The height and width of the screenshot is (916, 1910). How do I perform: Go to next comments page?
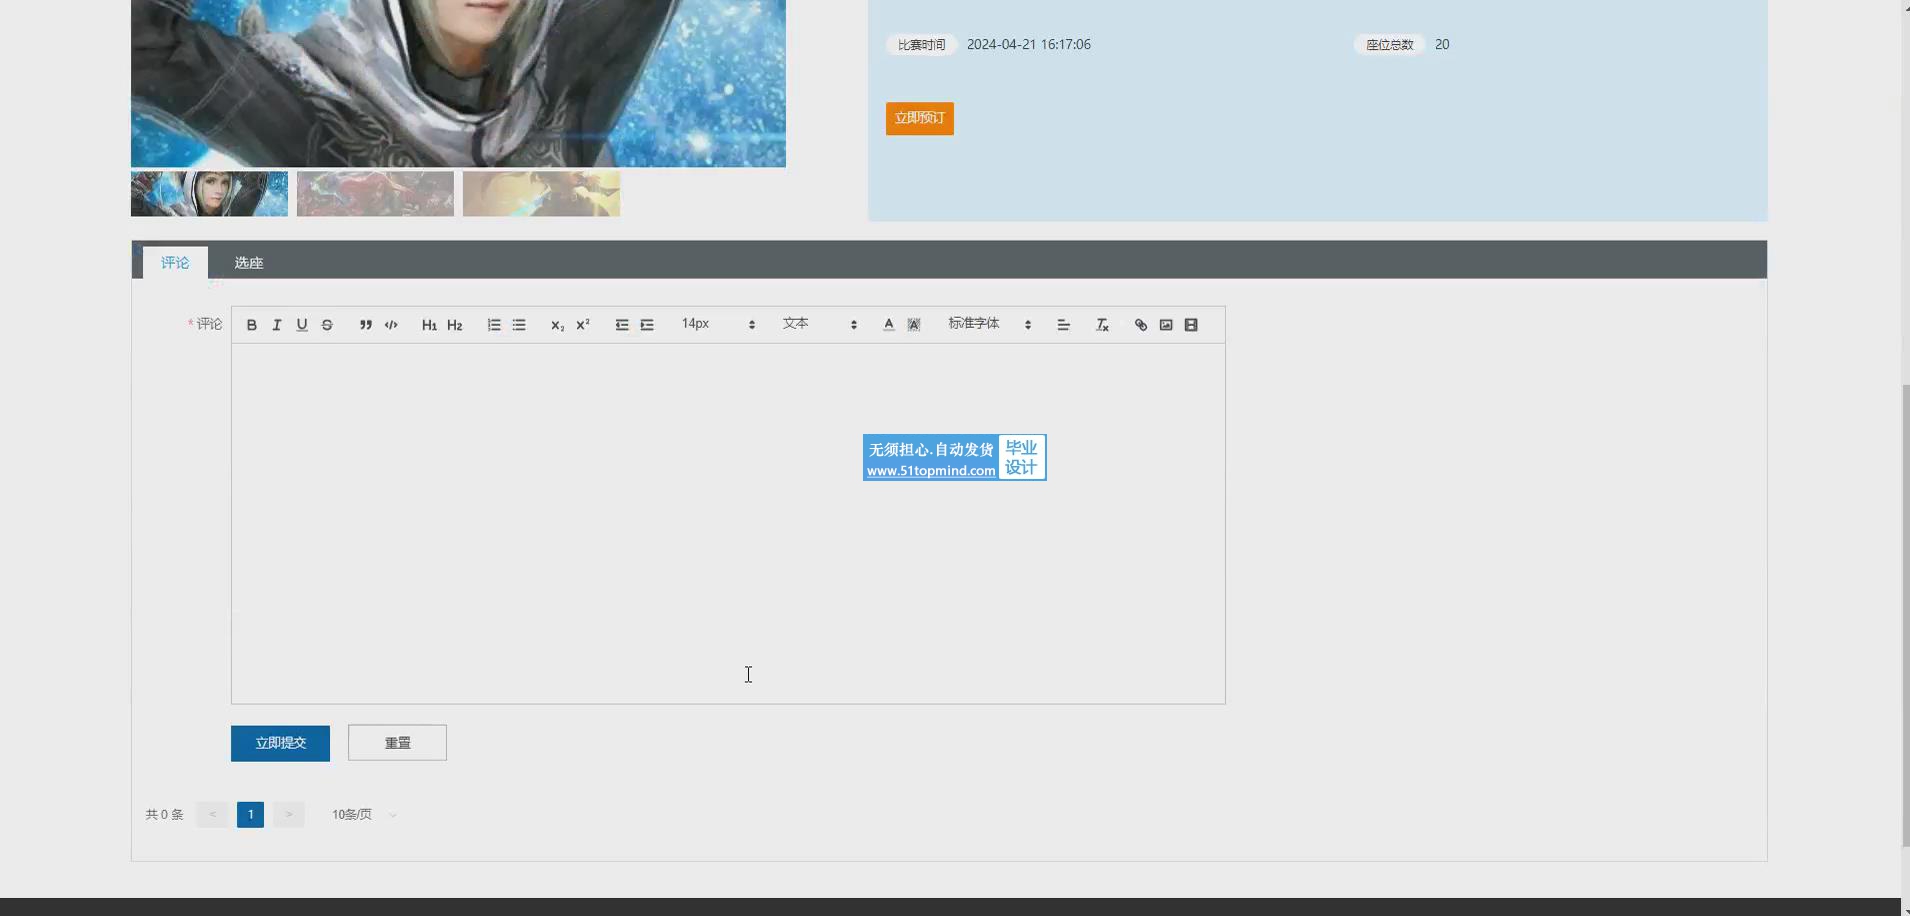click(289, 815)
